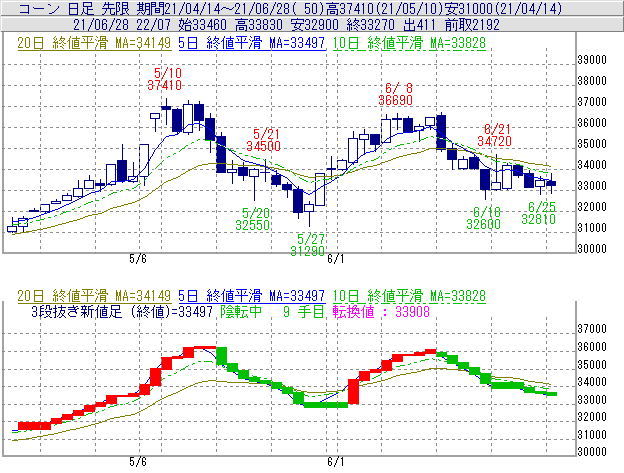Click the 陰転中 status text

(241, 311)
